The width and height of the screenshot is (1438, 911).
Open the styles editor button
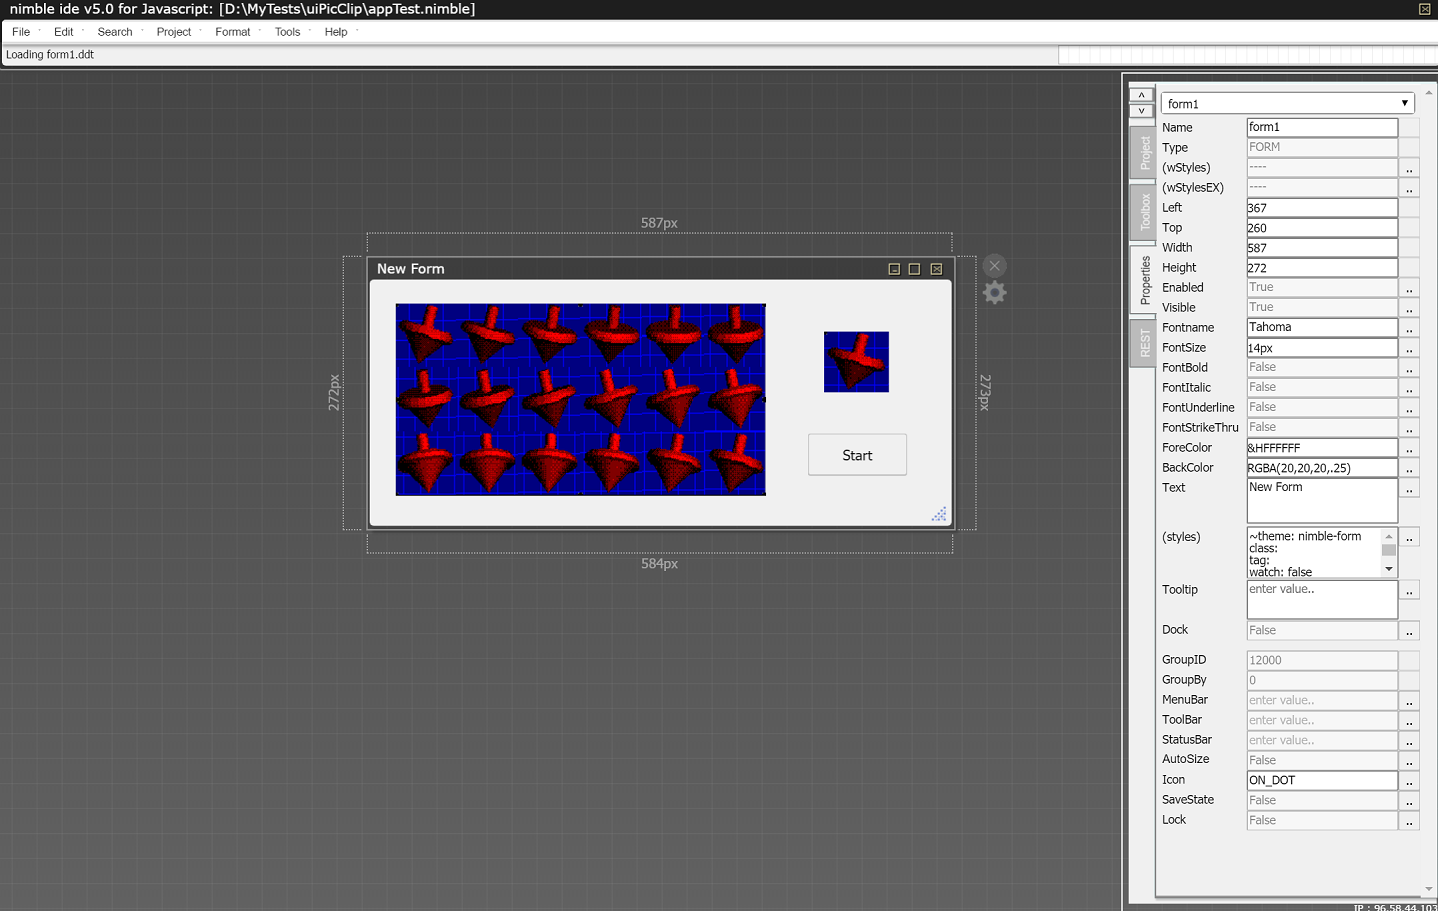coord(1409,538)
